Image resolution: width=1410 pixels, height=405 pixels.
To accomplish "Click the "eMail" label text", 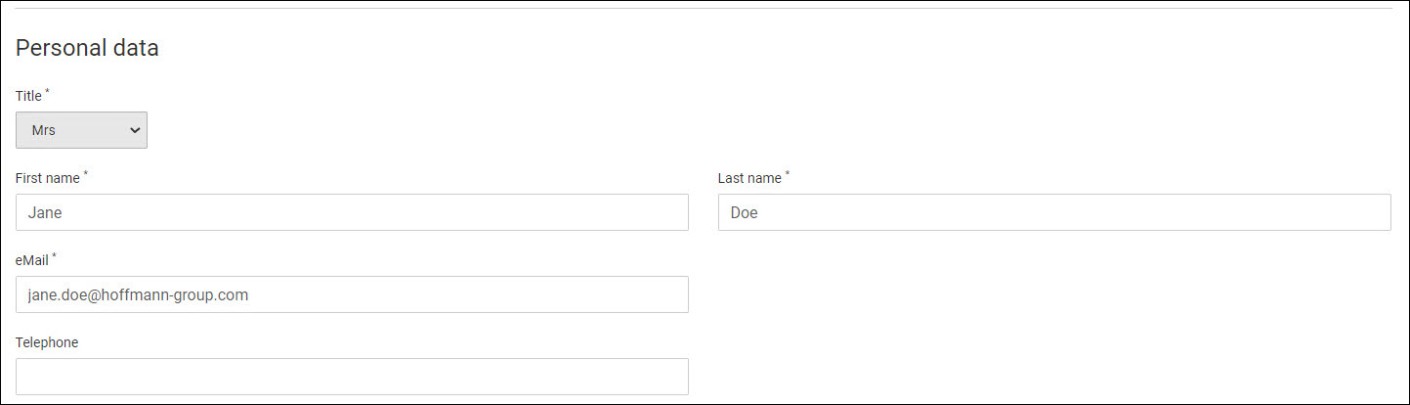I will point(32,261).
